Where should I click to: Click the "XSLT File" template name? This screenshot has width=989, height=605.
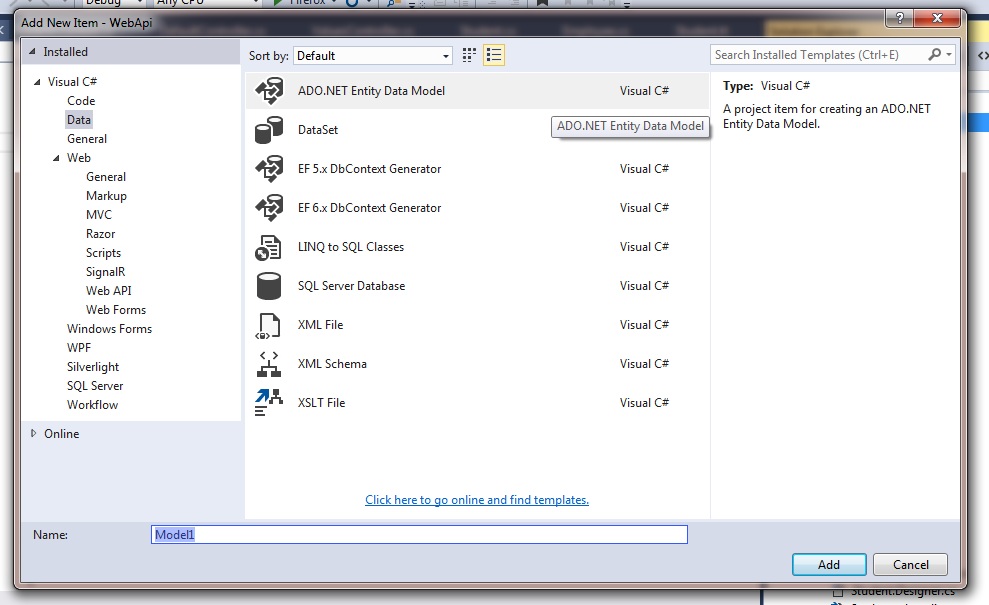(321, 403)
